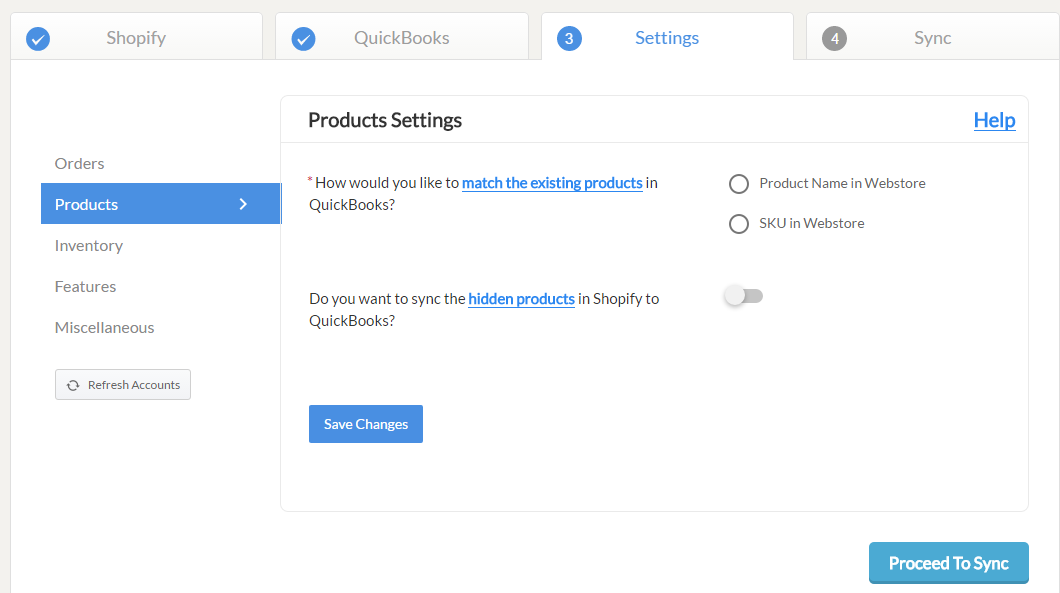Screen dimensions: 1060x593
Task: Select Product Name in Webstore option
Action: pyautogui.click(x=739, y=184)
